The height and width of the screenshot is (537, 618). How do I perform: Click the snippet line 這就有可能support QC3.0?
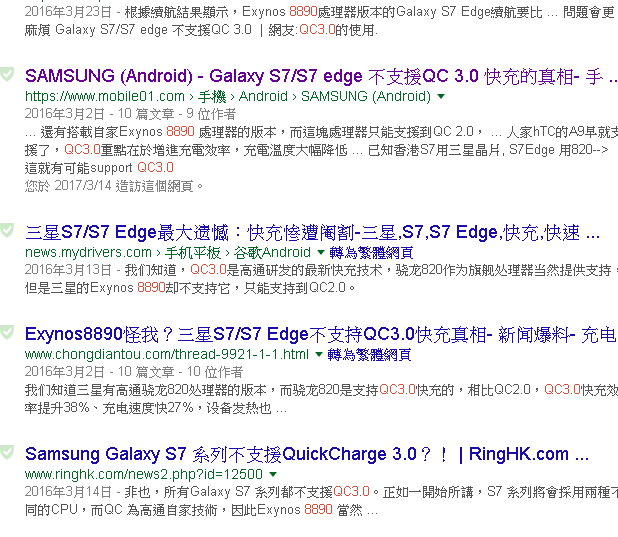(99, 168)
